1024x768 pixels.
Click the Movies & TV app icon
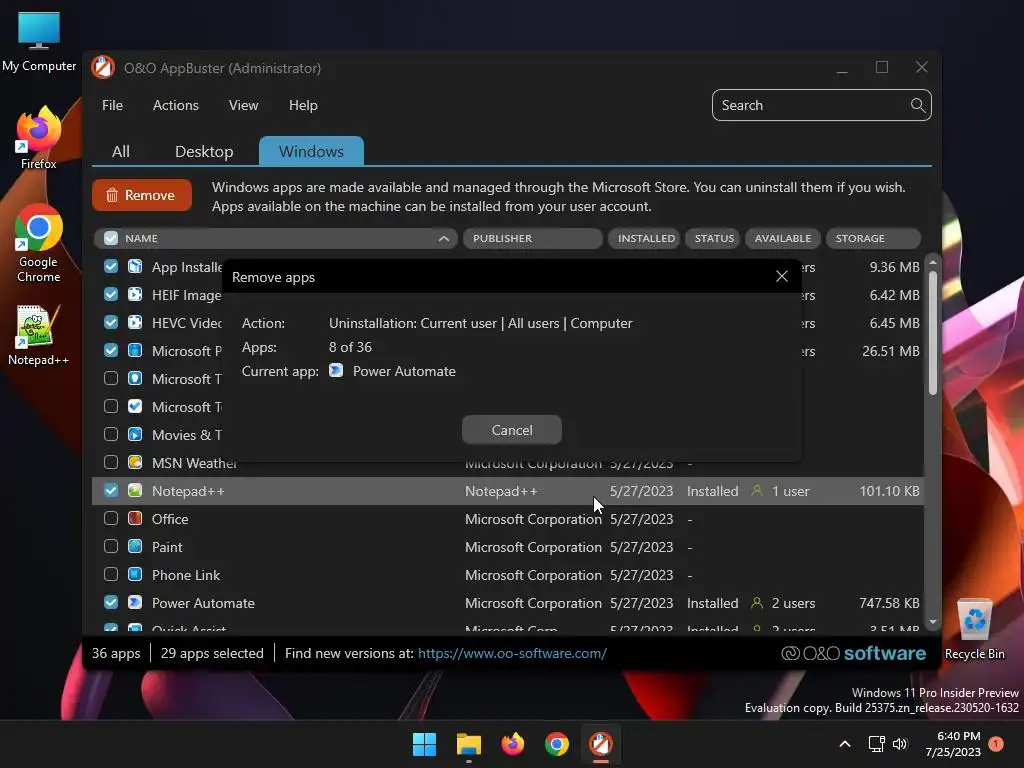coord(135,434)
